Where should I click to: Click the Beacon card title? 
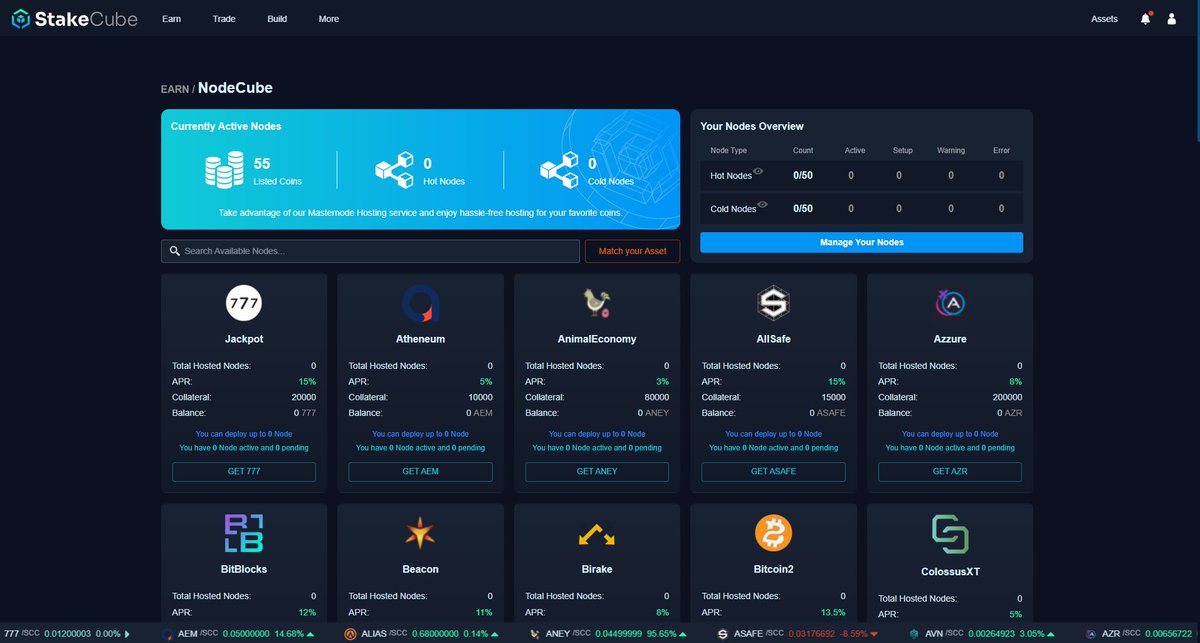(421, 569)
